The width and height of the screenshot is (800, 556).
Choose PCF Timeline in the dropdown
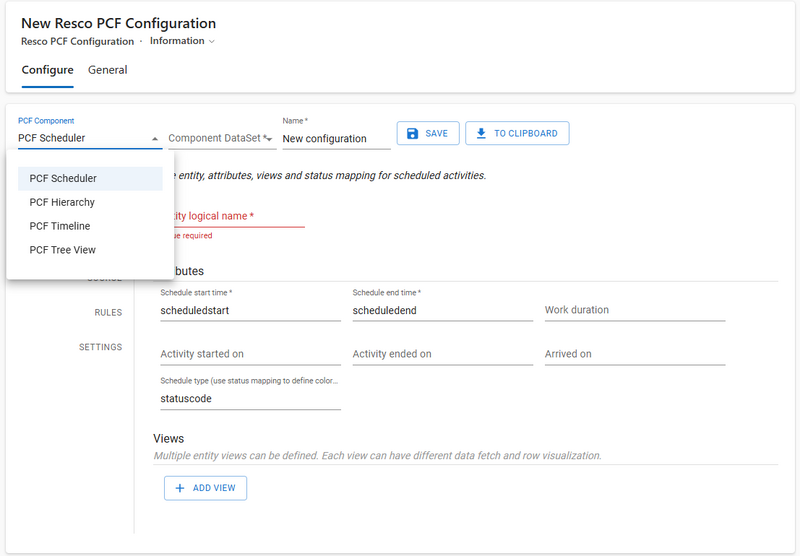[90, 226]
